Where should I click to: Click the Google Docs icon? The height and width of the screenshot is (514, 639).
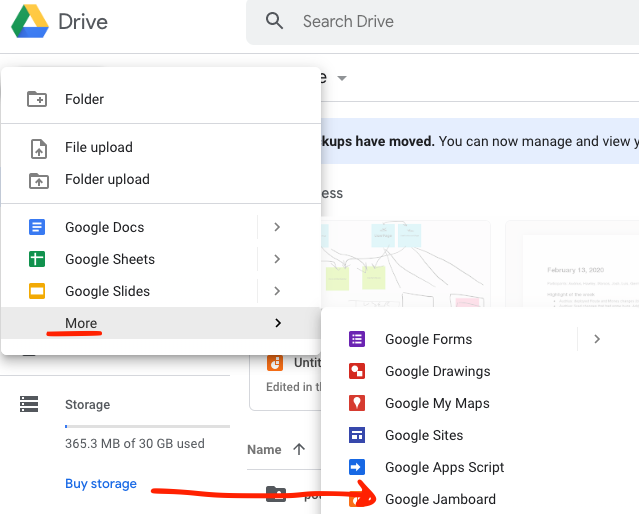tap(37, 227)
